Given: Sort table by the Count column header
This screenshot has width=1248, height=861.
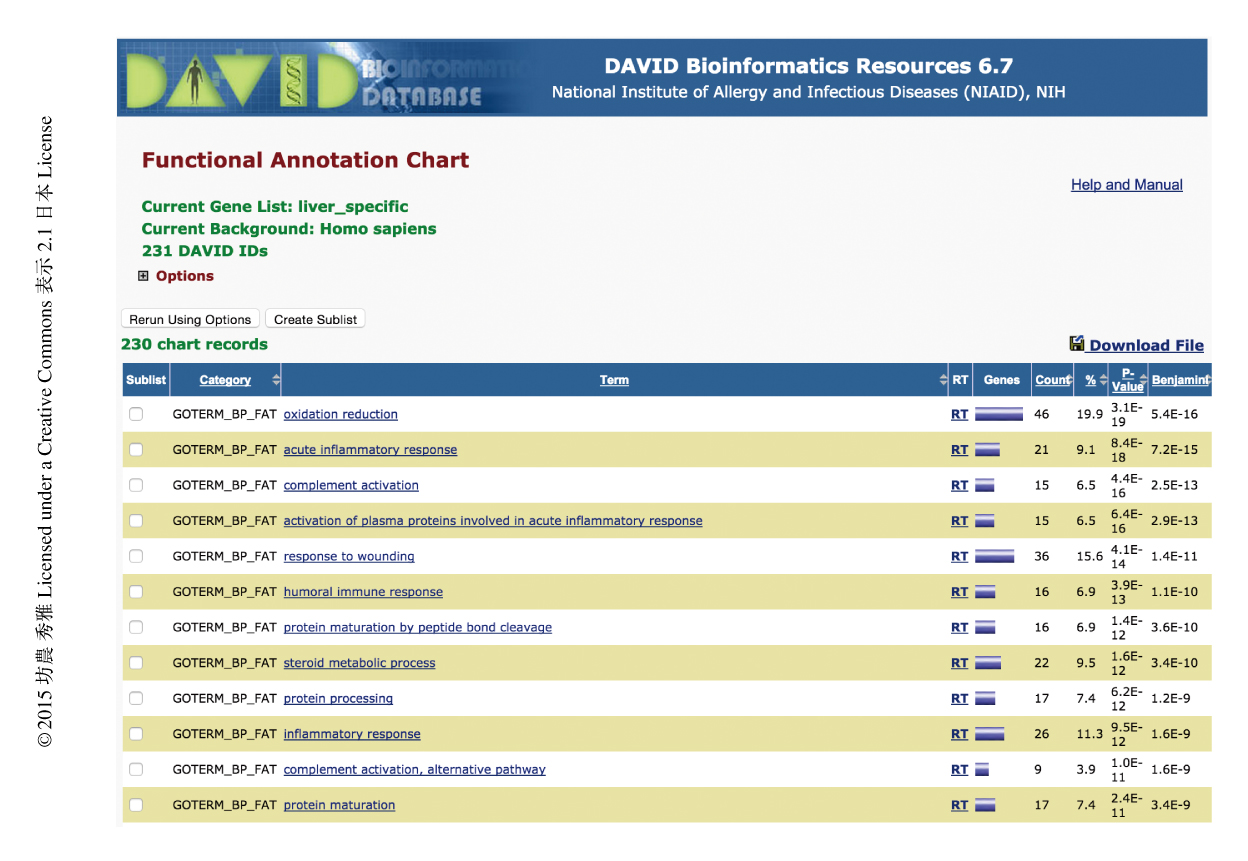Looking at the screenshot, I should coord(1051,380).
